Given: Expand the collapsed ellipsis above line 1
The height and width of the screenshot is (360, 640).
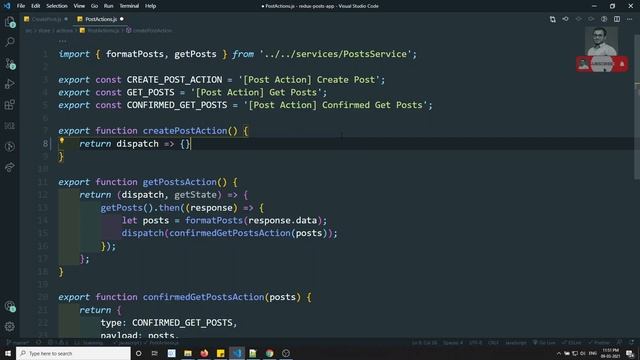Looking at the screenshot, I should [62, 41].
